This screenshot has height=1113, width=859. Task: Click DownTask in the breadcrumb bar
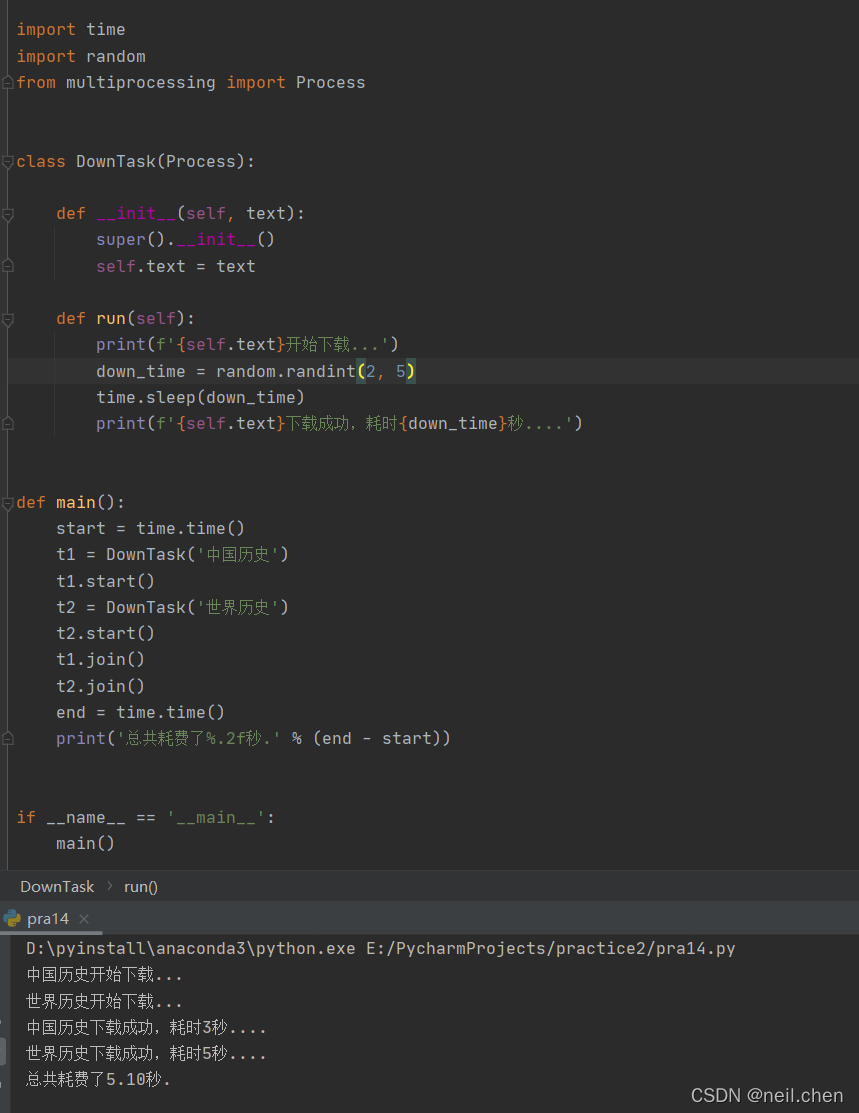(x=56, y=886)
